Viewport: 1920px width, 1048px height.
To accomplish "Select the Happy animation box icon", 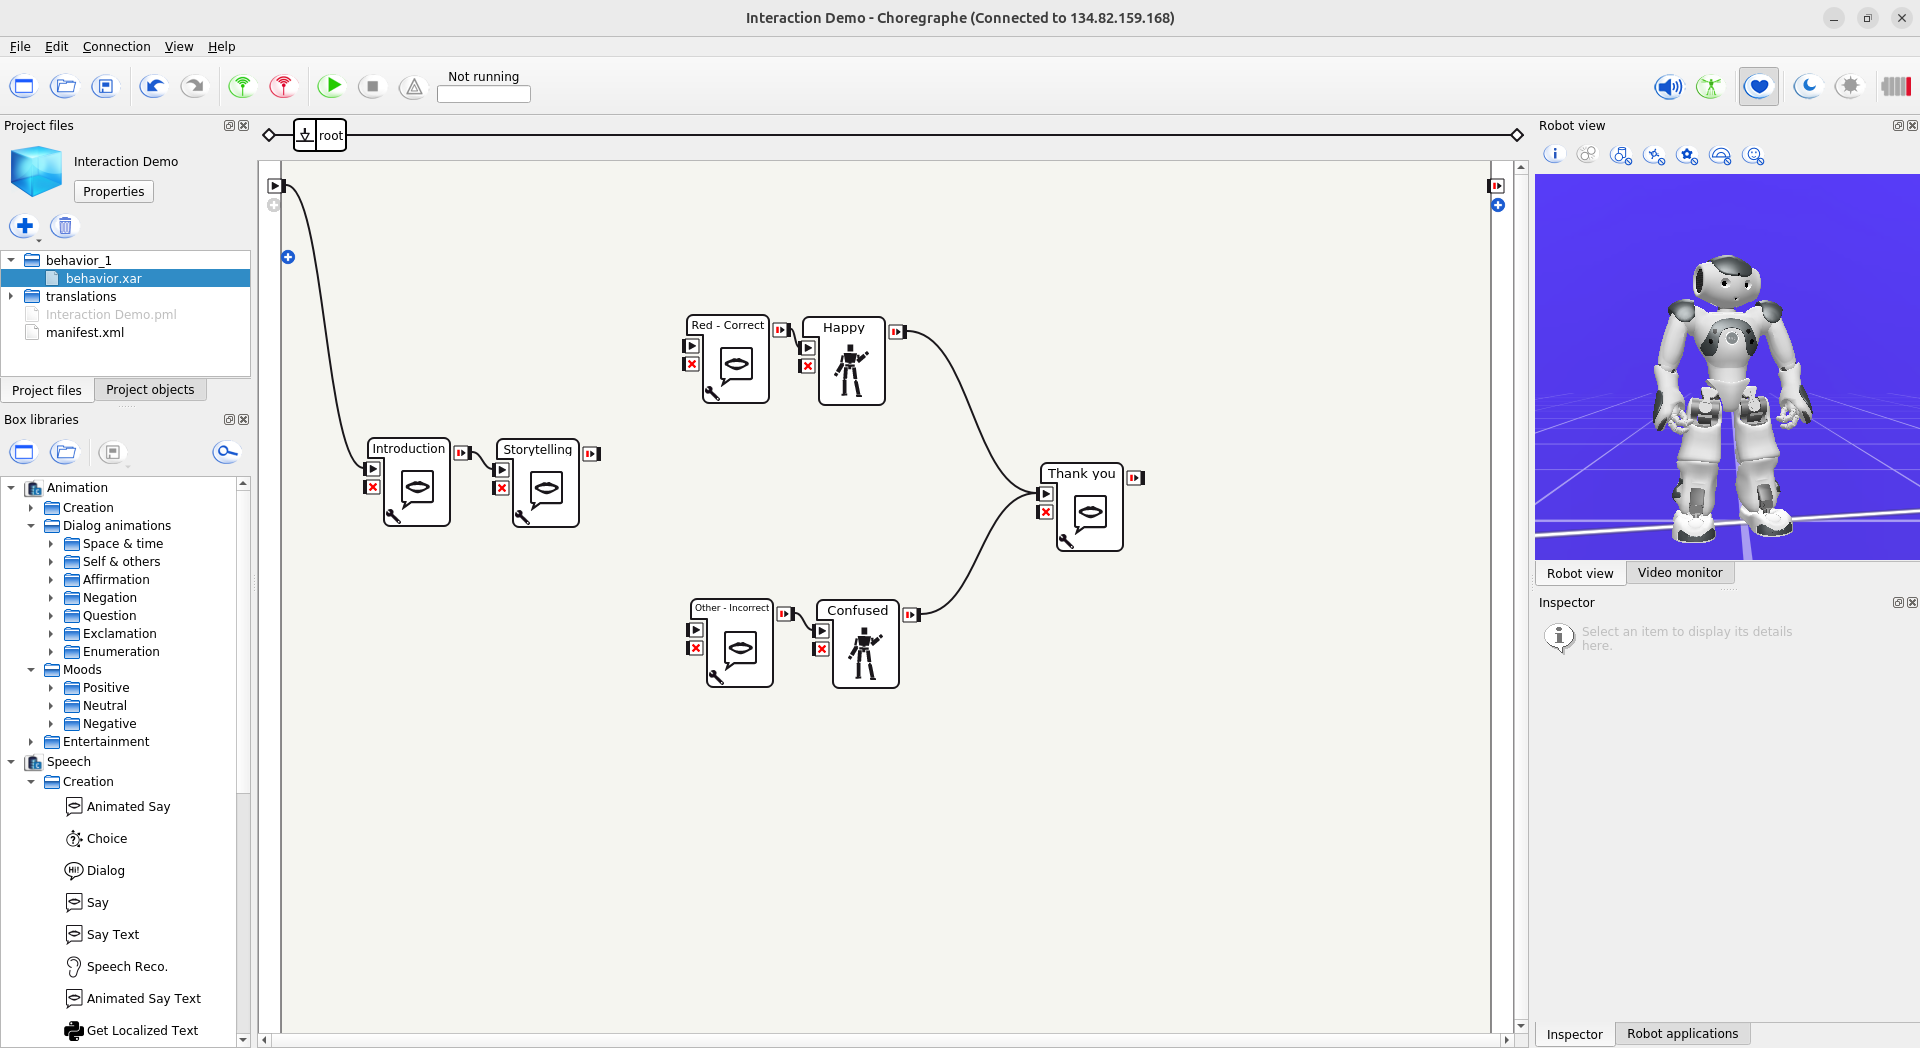I will coord(851,371).
